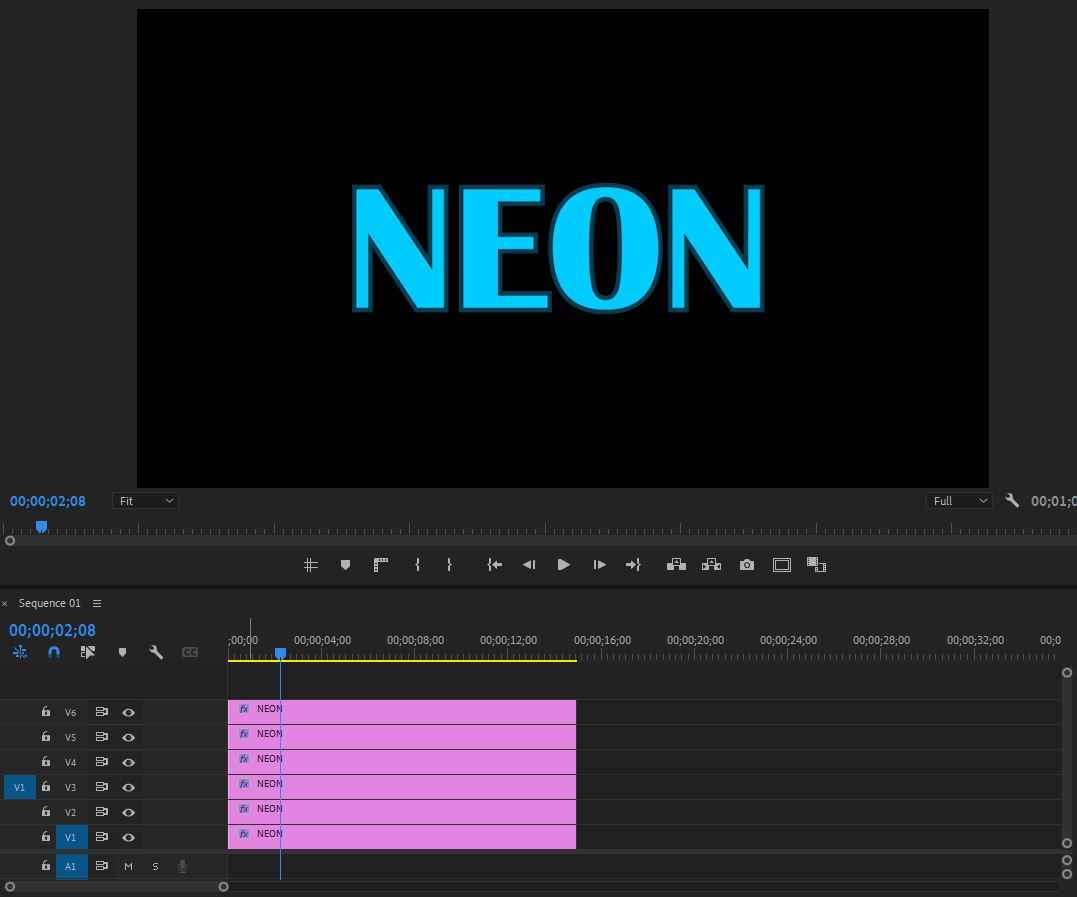Screen dimensions: 1077x897
Task: Step back one frame
Action: [529, 565]
